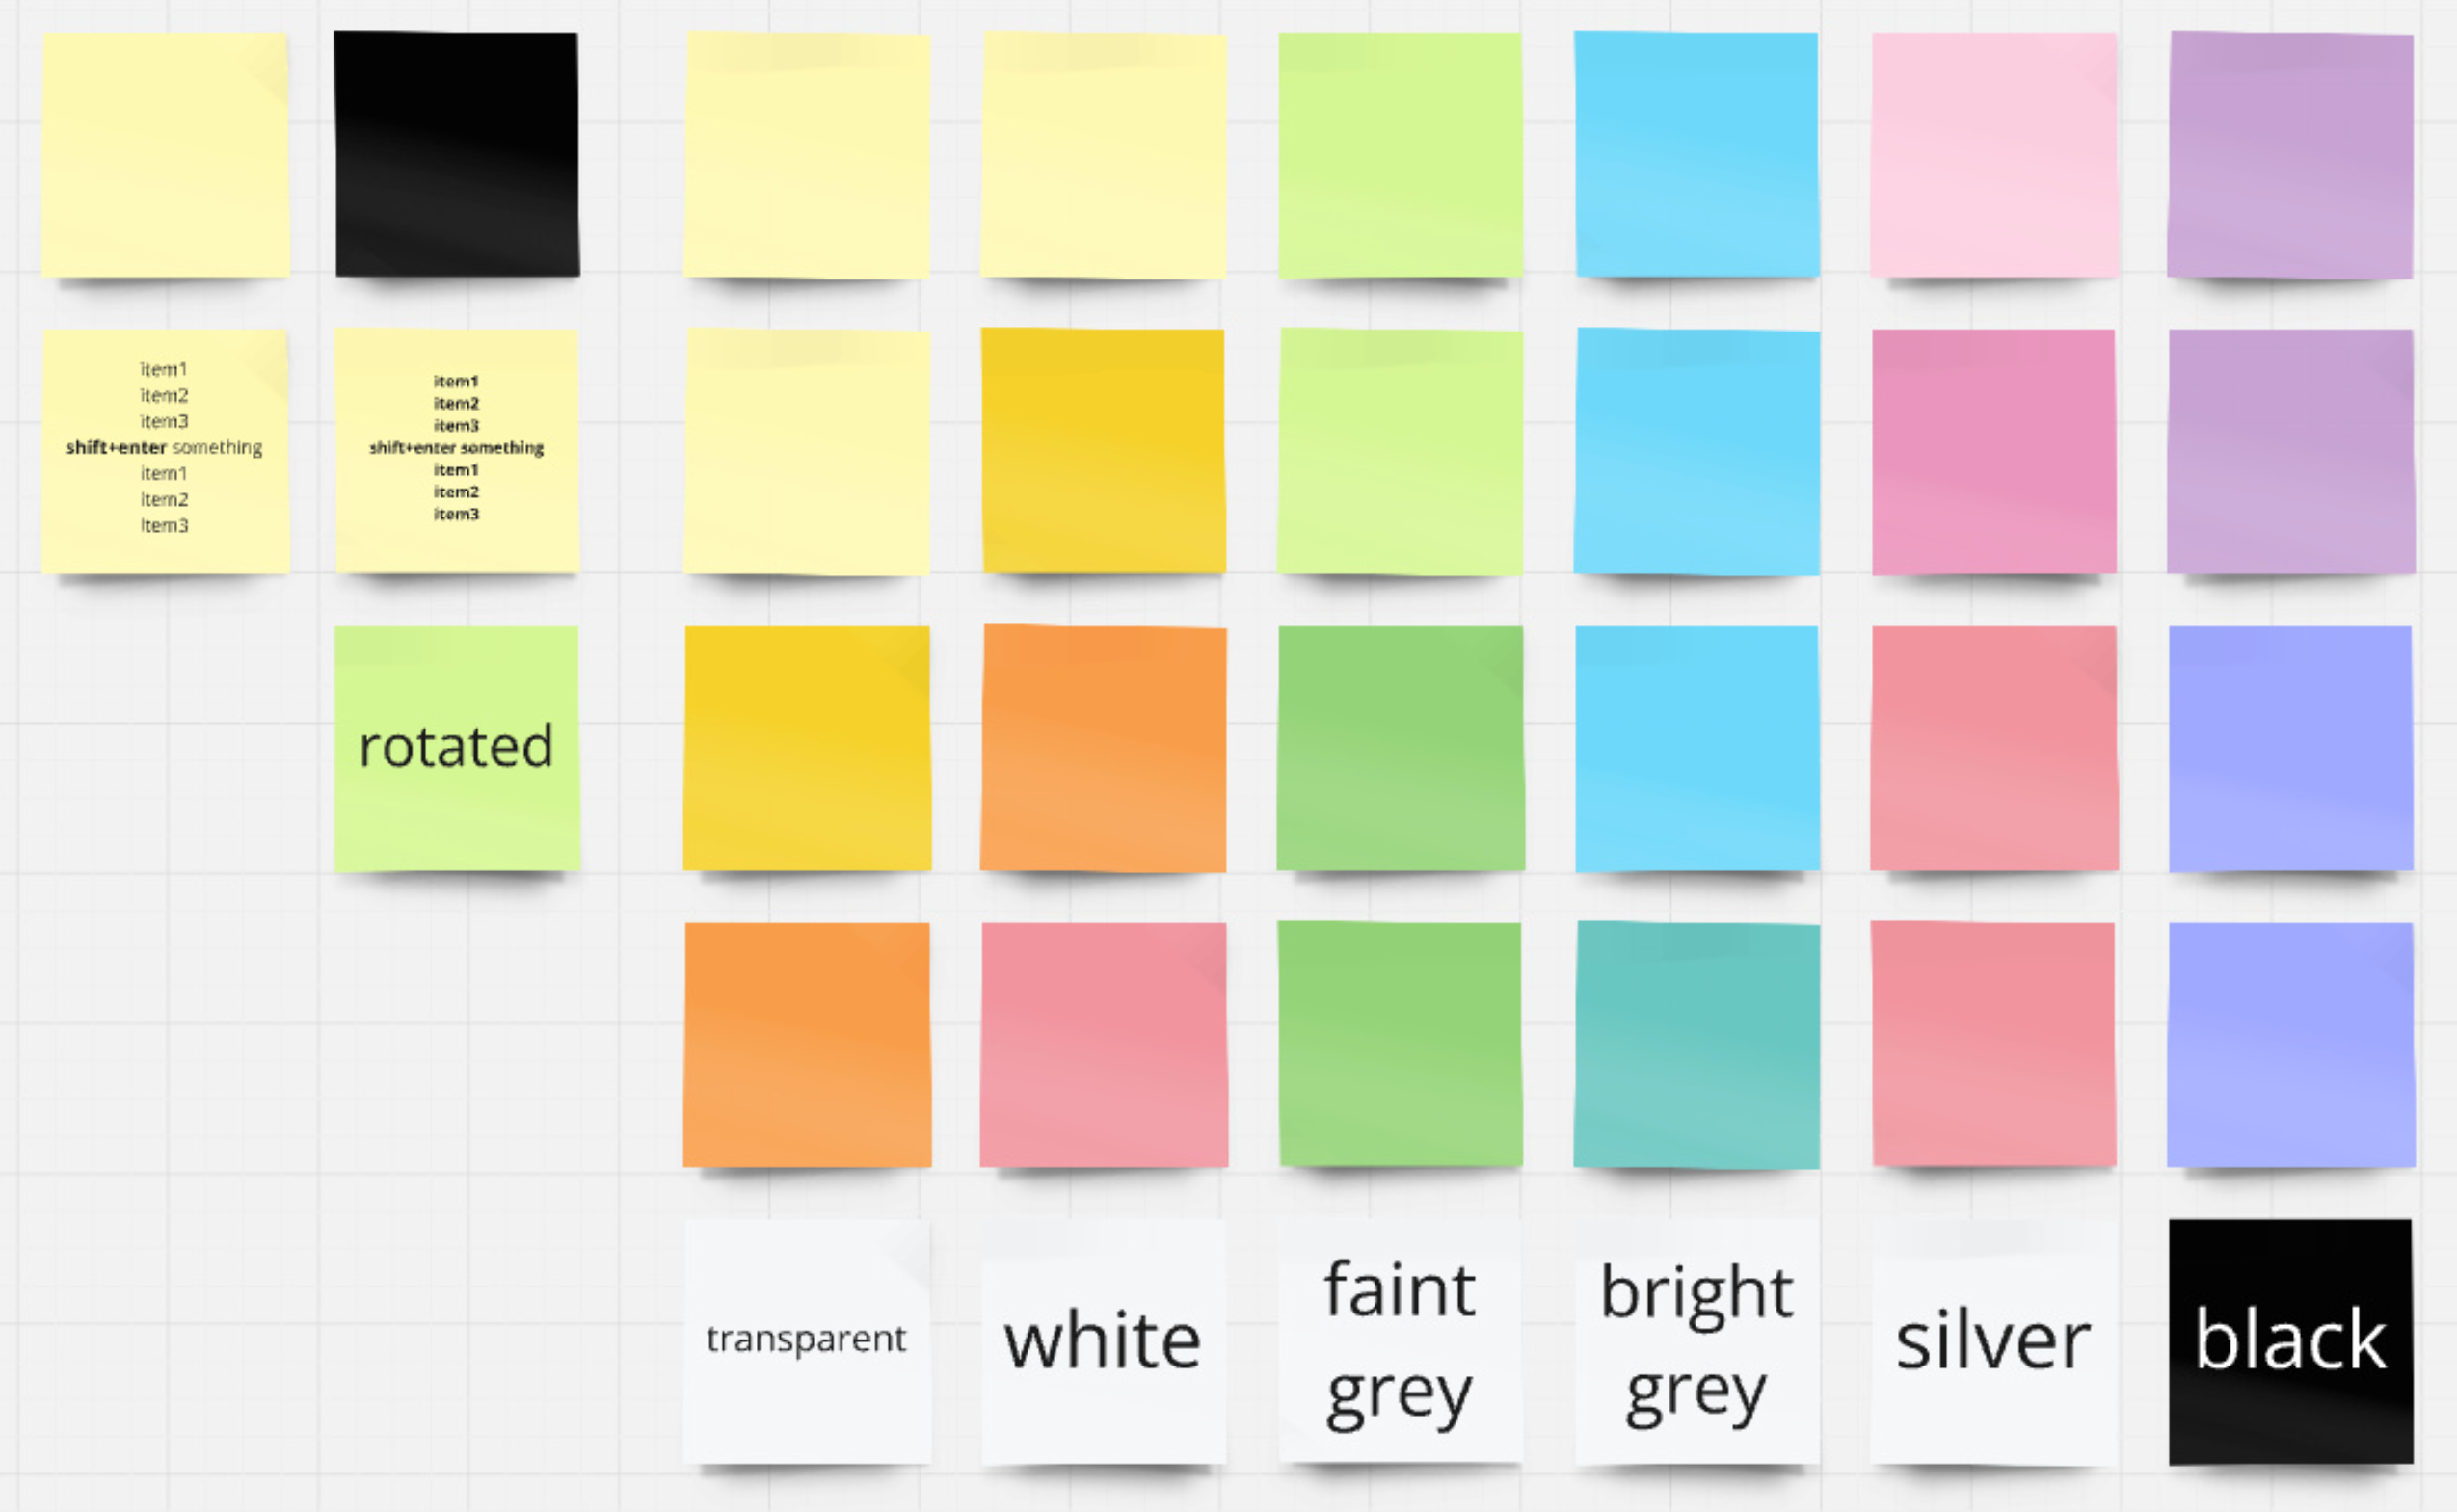Click the dark yellow note beside "rotated"

pyautogui.click(x=806, y=748)
